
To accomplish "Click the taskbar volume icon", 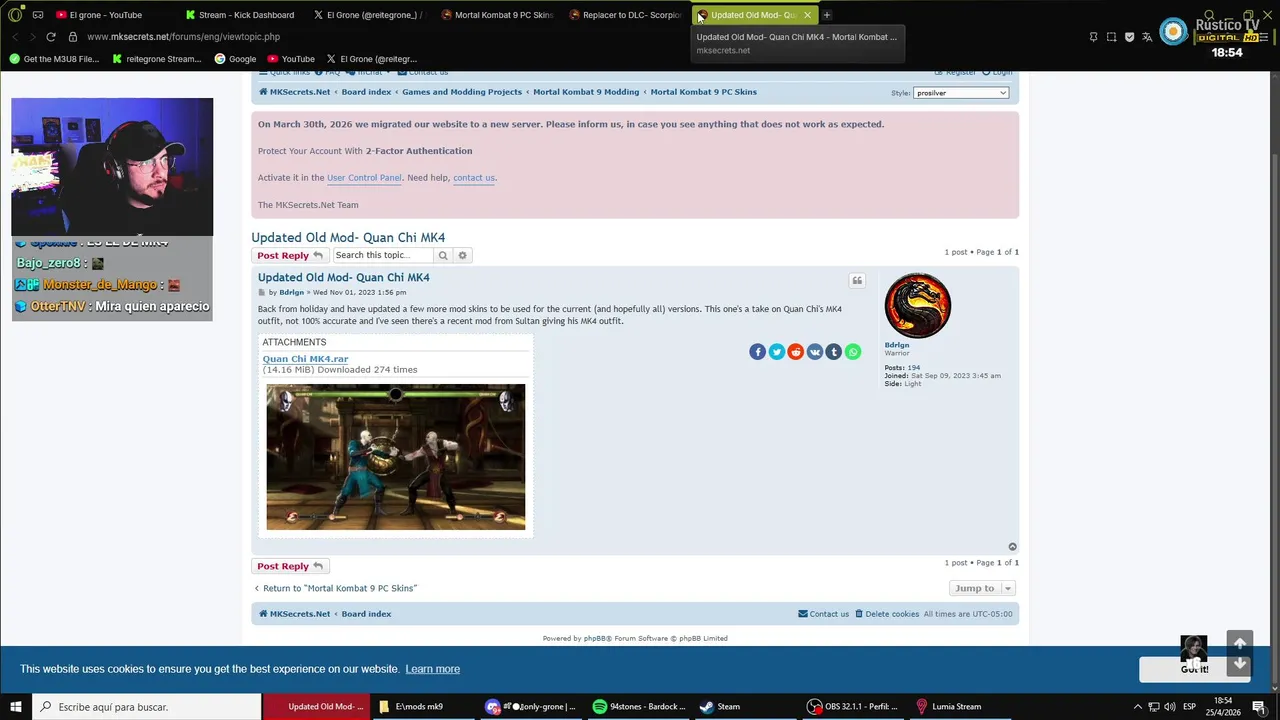I will click(x=1169, y=707).
